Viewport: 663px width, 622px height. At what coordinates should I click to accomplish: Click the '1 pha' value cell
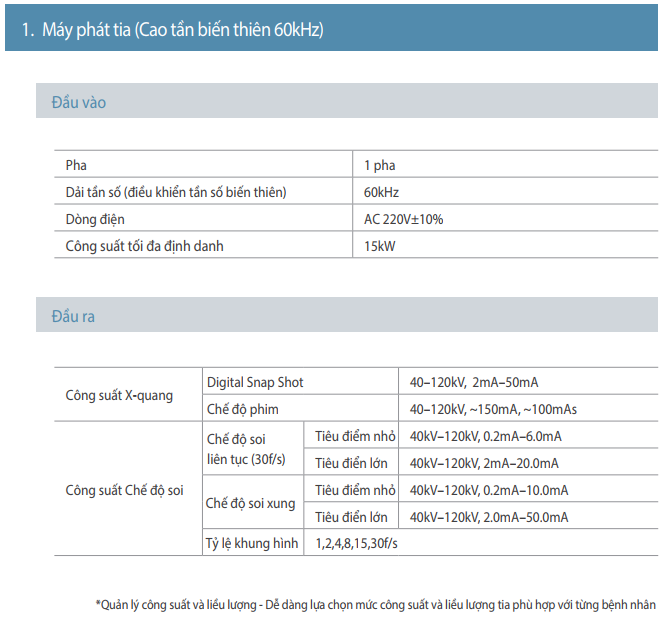pos(380,166)
